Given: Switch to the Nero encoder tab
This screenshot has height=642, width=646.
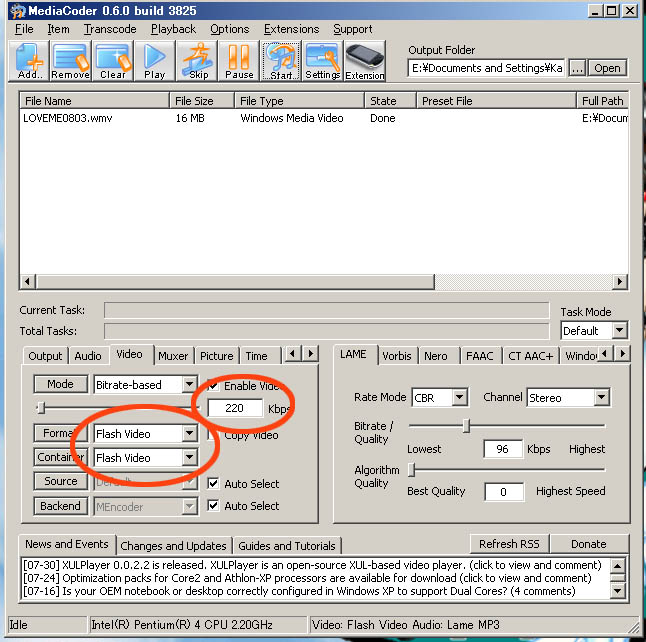Looking at the screenshot, I should pyautogui.click(x=436, y=356).
